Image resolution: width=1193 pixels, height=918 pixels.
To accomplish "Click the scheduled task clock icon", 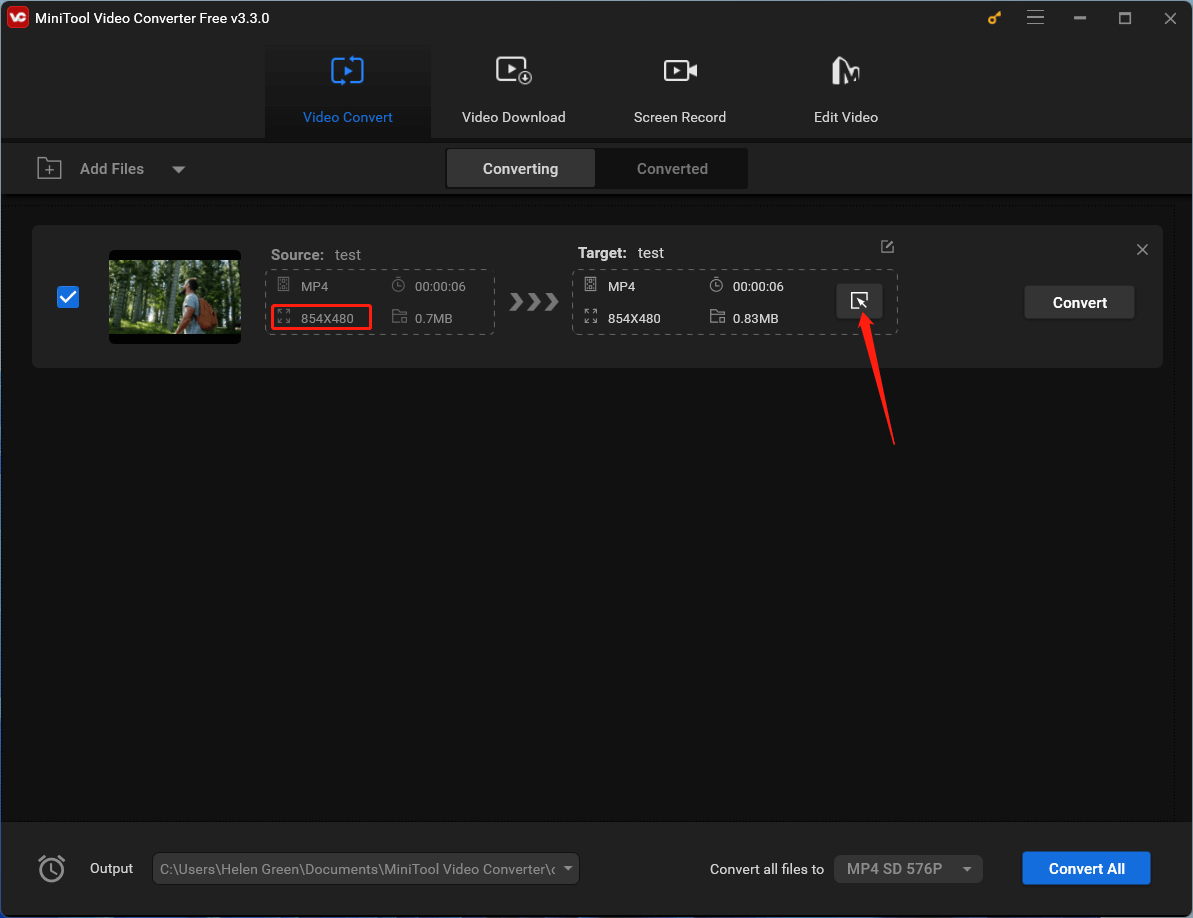I will click(52, 869).
